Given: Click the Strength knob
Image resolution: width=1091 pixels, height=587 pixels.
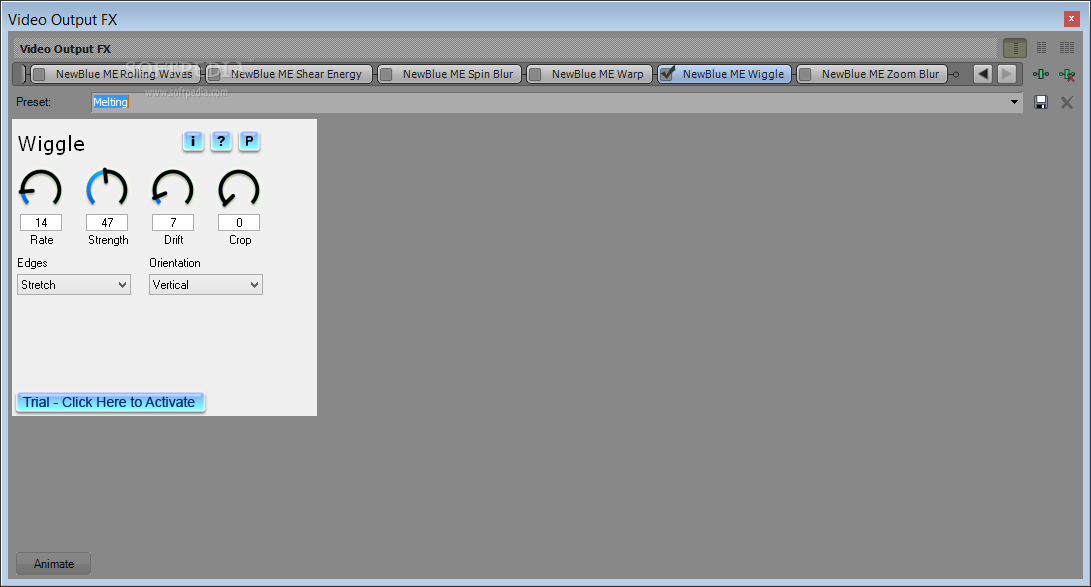Looking at the screenshot, I should coord(106,188).
